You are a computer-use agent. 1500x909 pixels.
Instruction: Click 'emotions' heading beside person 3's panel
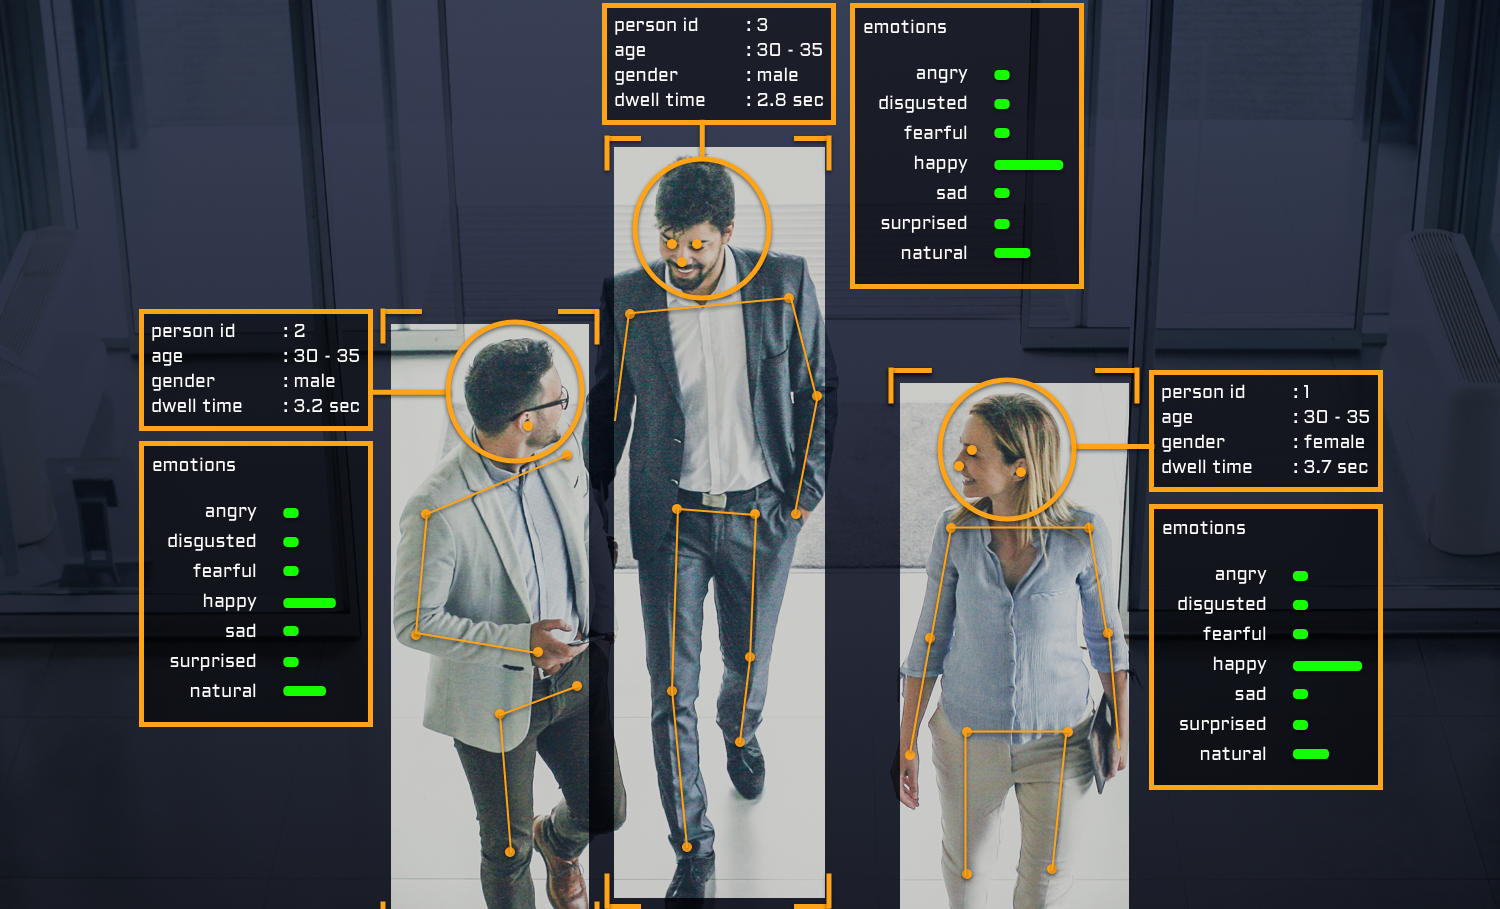[x=905, y=27]
